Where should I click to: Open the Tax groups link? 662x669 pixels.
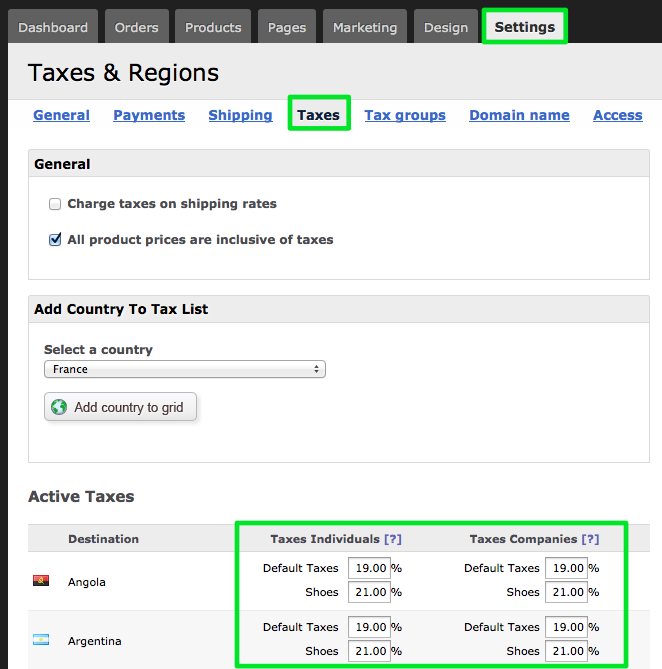click(405, 115)
